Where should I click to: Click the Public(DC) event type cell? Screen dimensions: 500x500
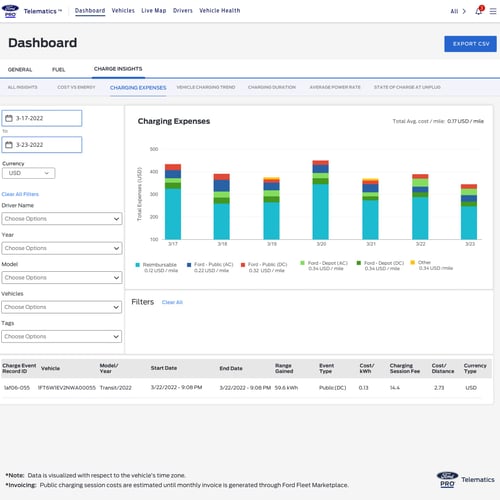pos(333,388)
